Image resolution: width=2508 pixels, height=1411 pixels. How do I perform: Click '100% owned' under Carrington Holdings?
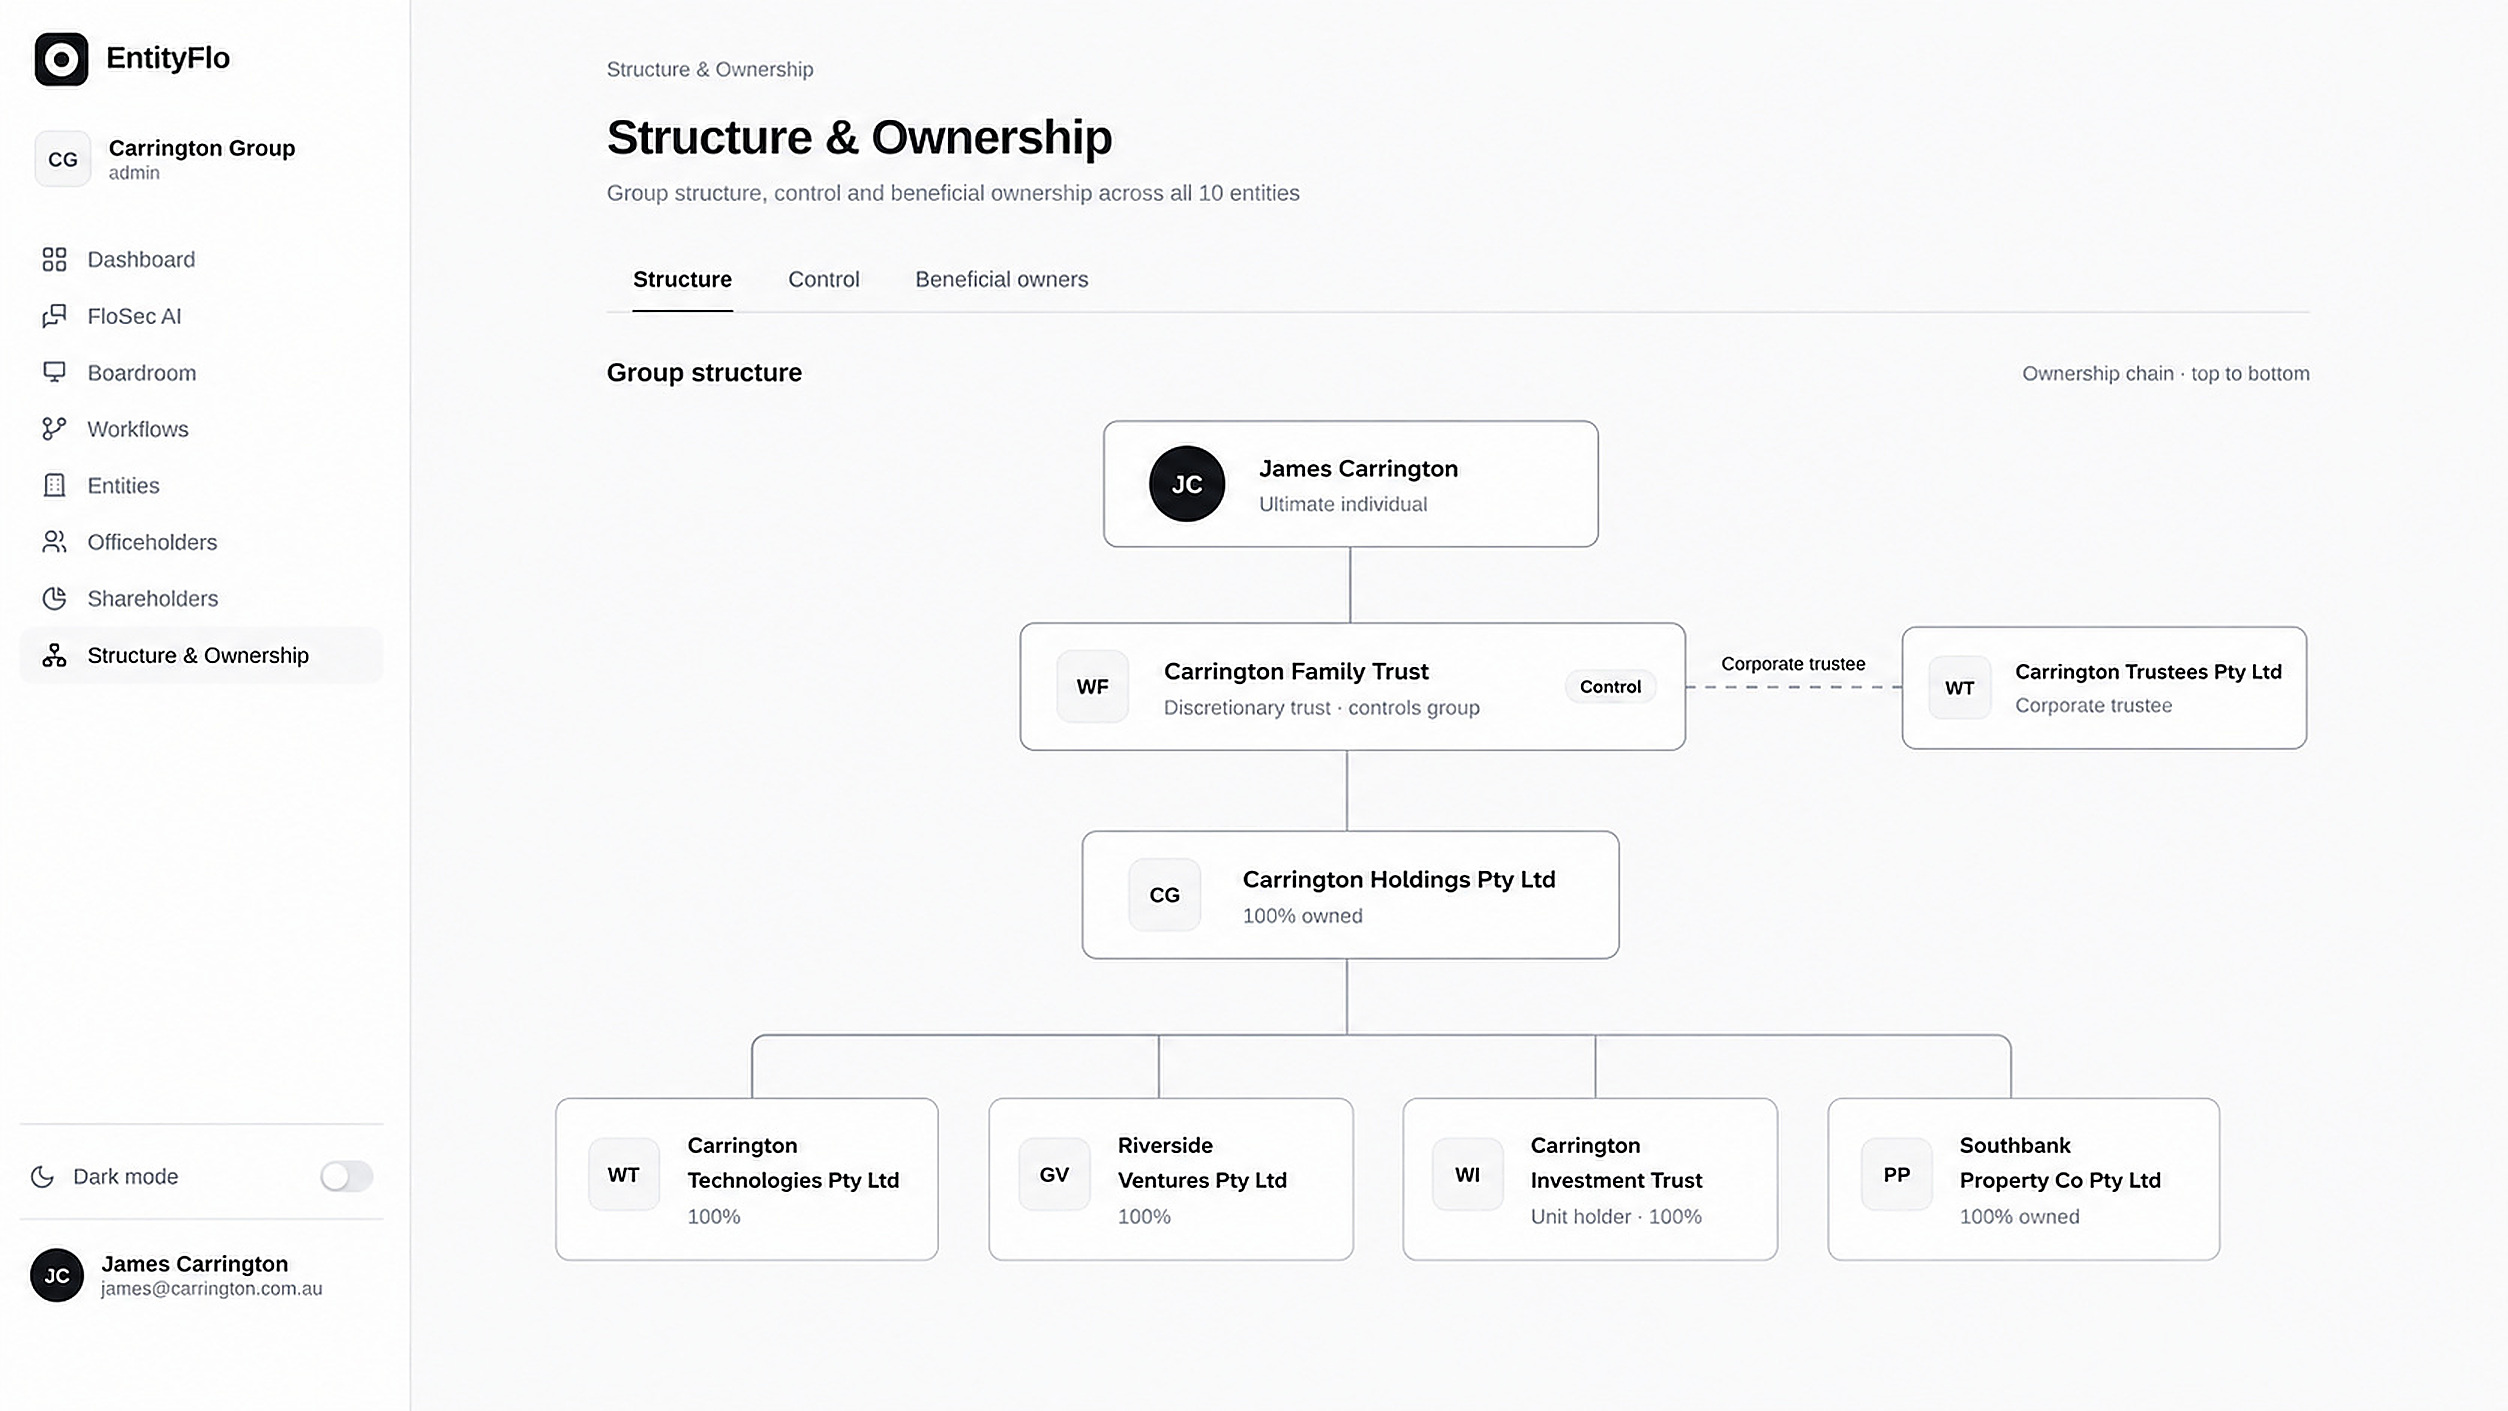1302,916
